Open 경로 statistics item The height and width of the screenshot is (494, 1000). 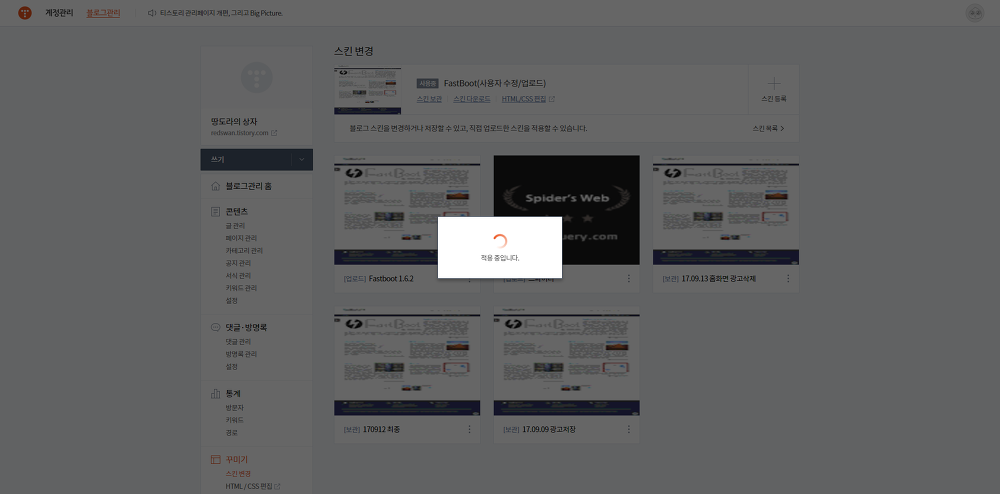pyautogui.click(x=232, y=432)
